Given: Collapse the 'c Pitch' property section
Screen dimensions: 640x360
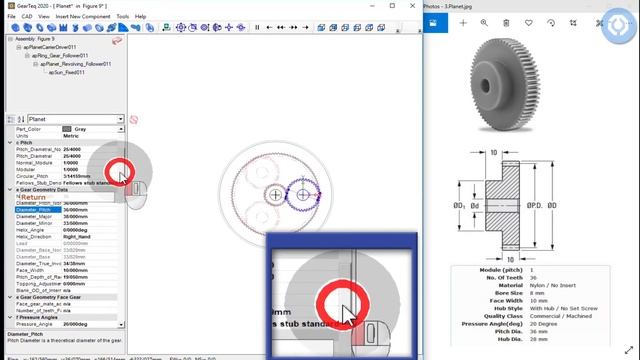Looking at the screenshot, I should 10,143.
